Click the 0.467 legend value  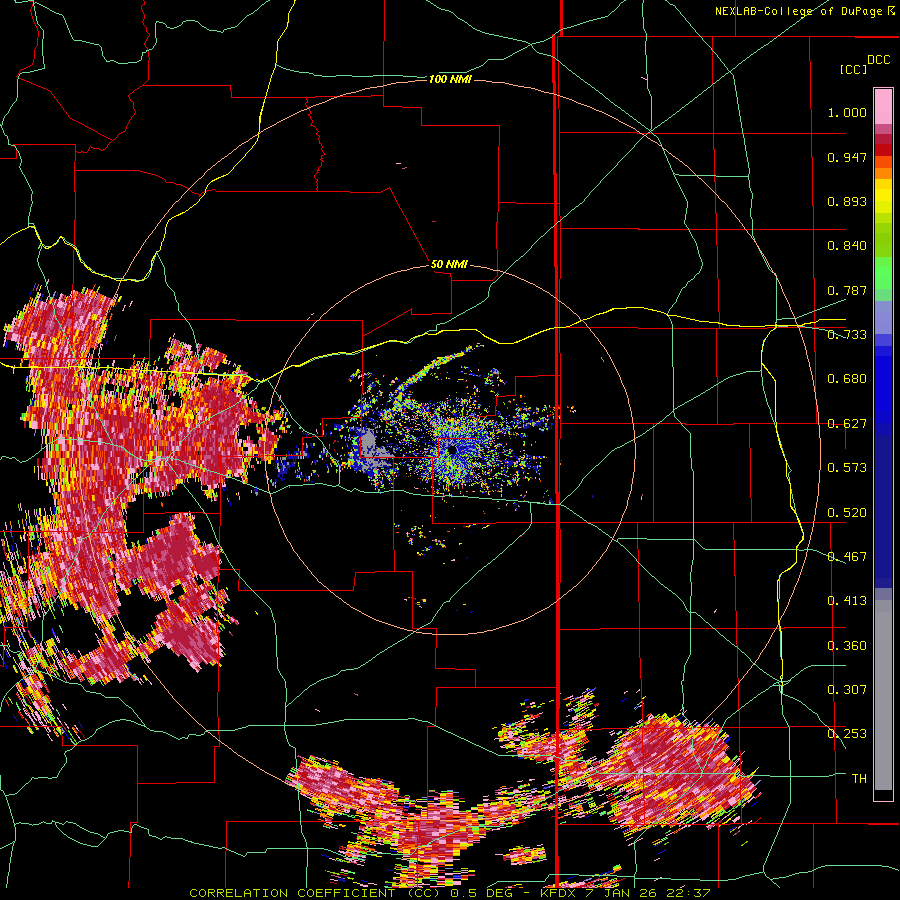847,557
